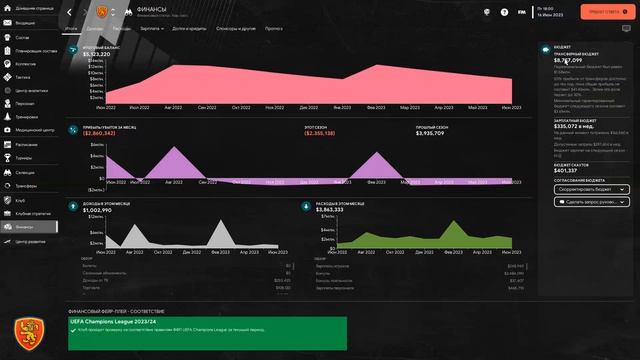Click income this month value $1,002,990
Screen dimensions: 640x360
click(97, 210)
